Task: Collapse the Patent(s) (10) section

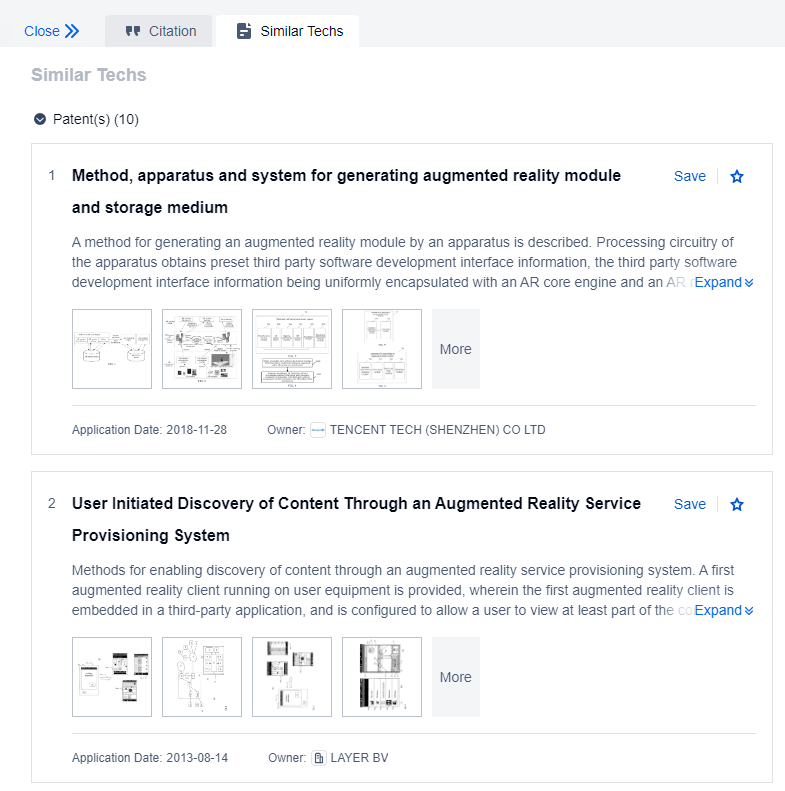Action: click(40, 119)
